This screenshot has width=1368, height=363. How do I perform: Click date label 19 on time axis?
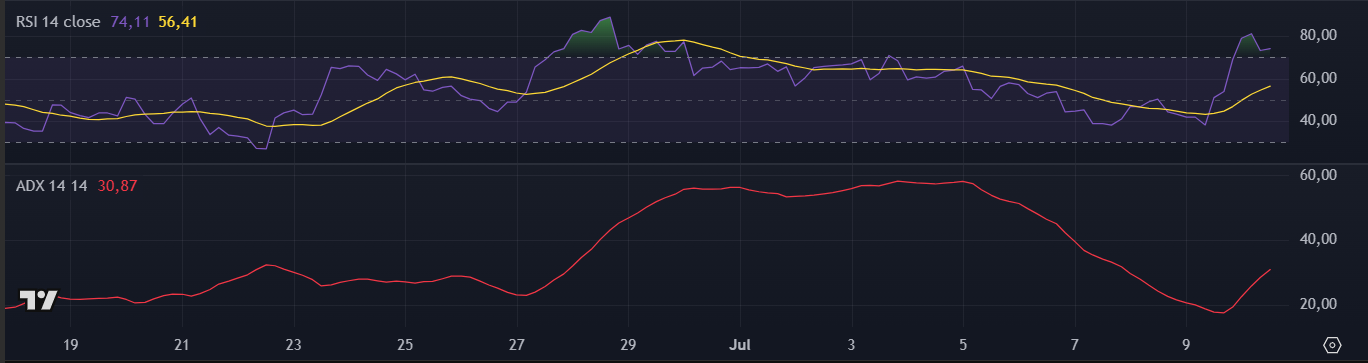(70, 345)
